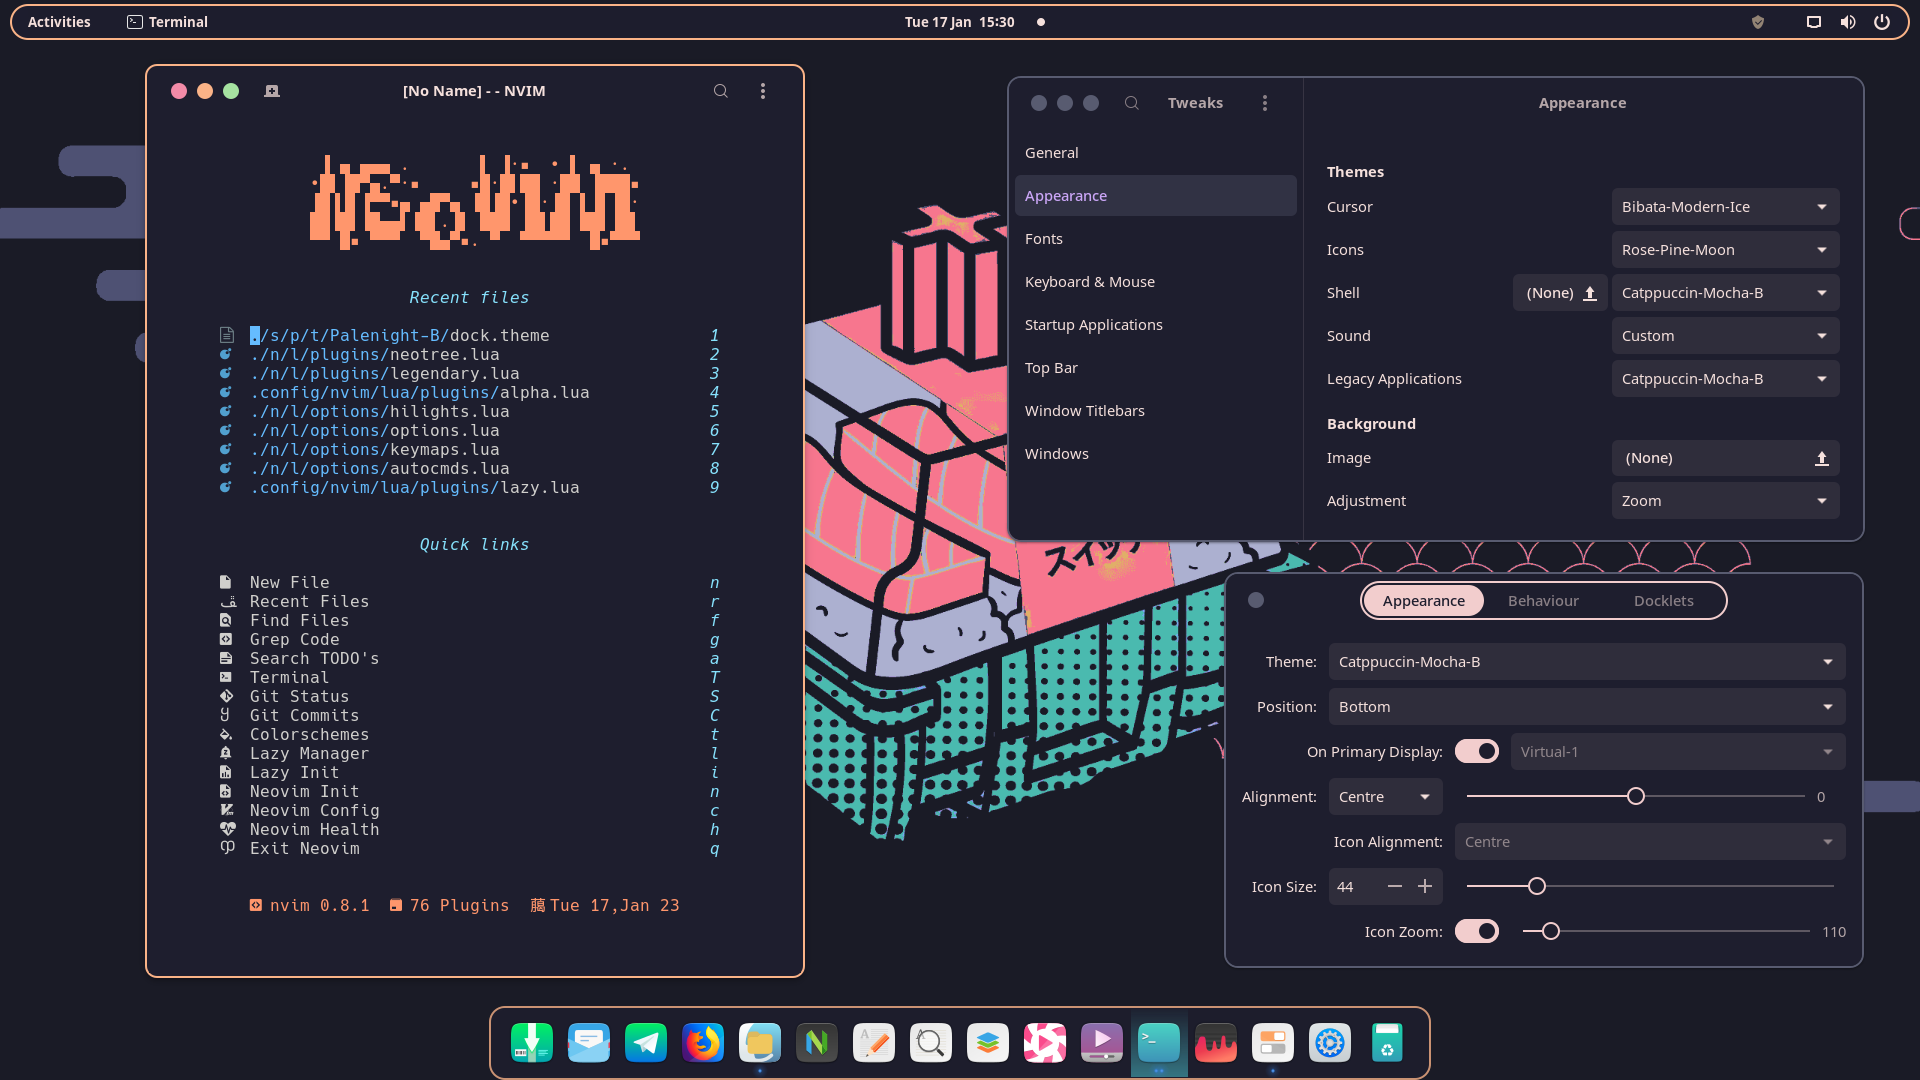
Task: Select Top Bar in Tweaks sidebar
Action: click(x=1155, y=368)
